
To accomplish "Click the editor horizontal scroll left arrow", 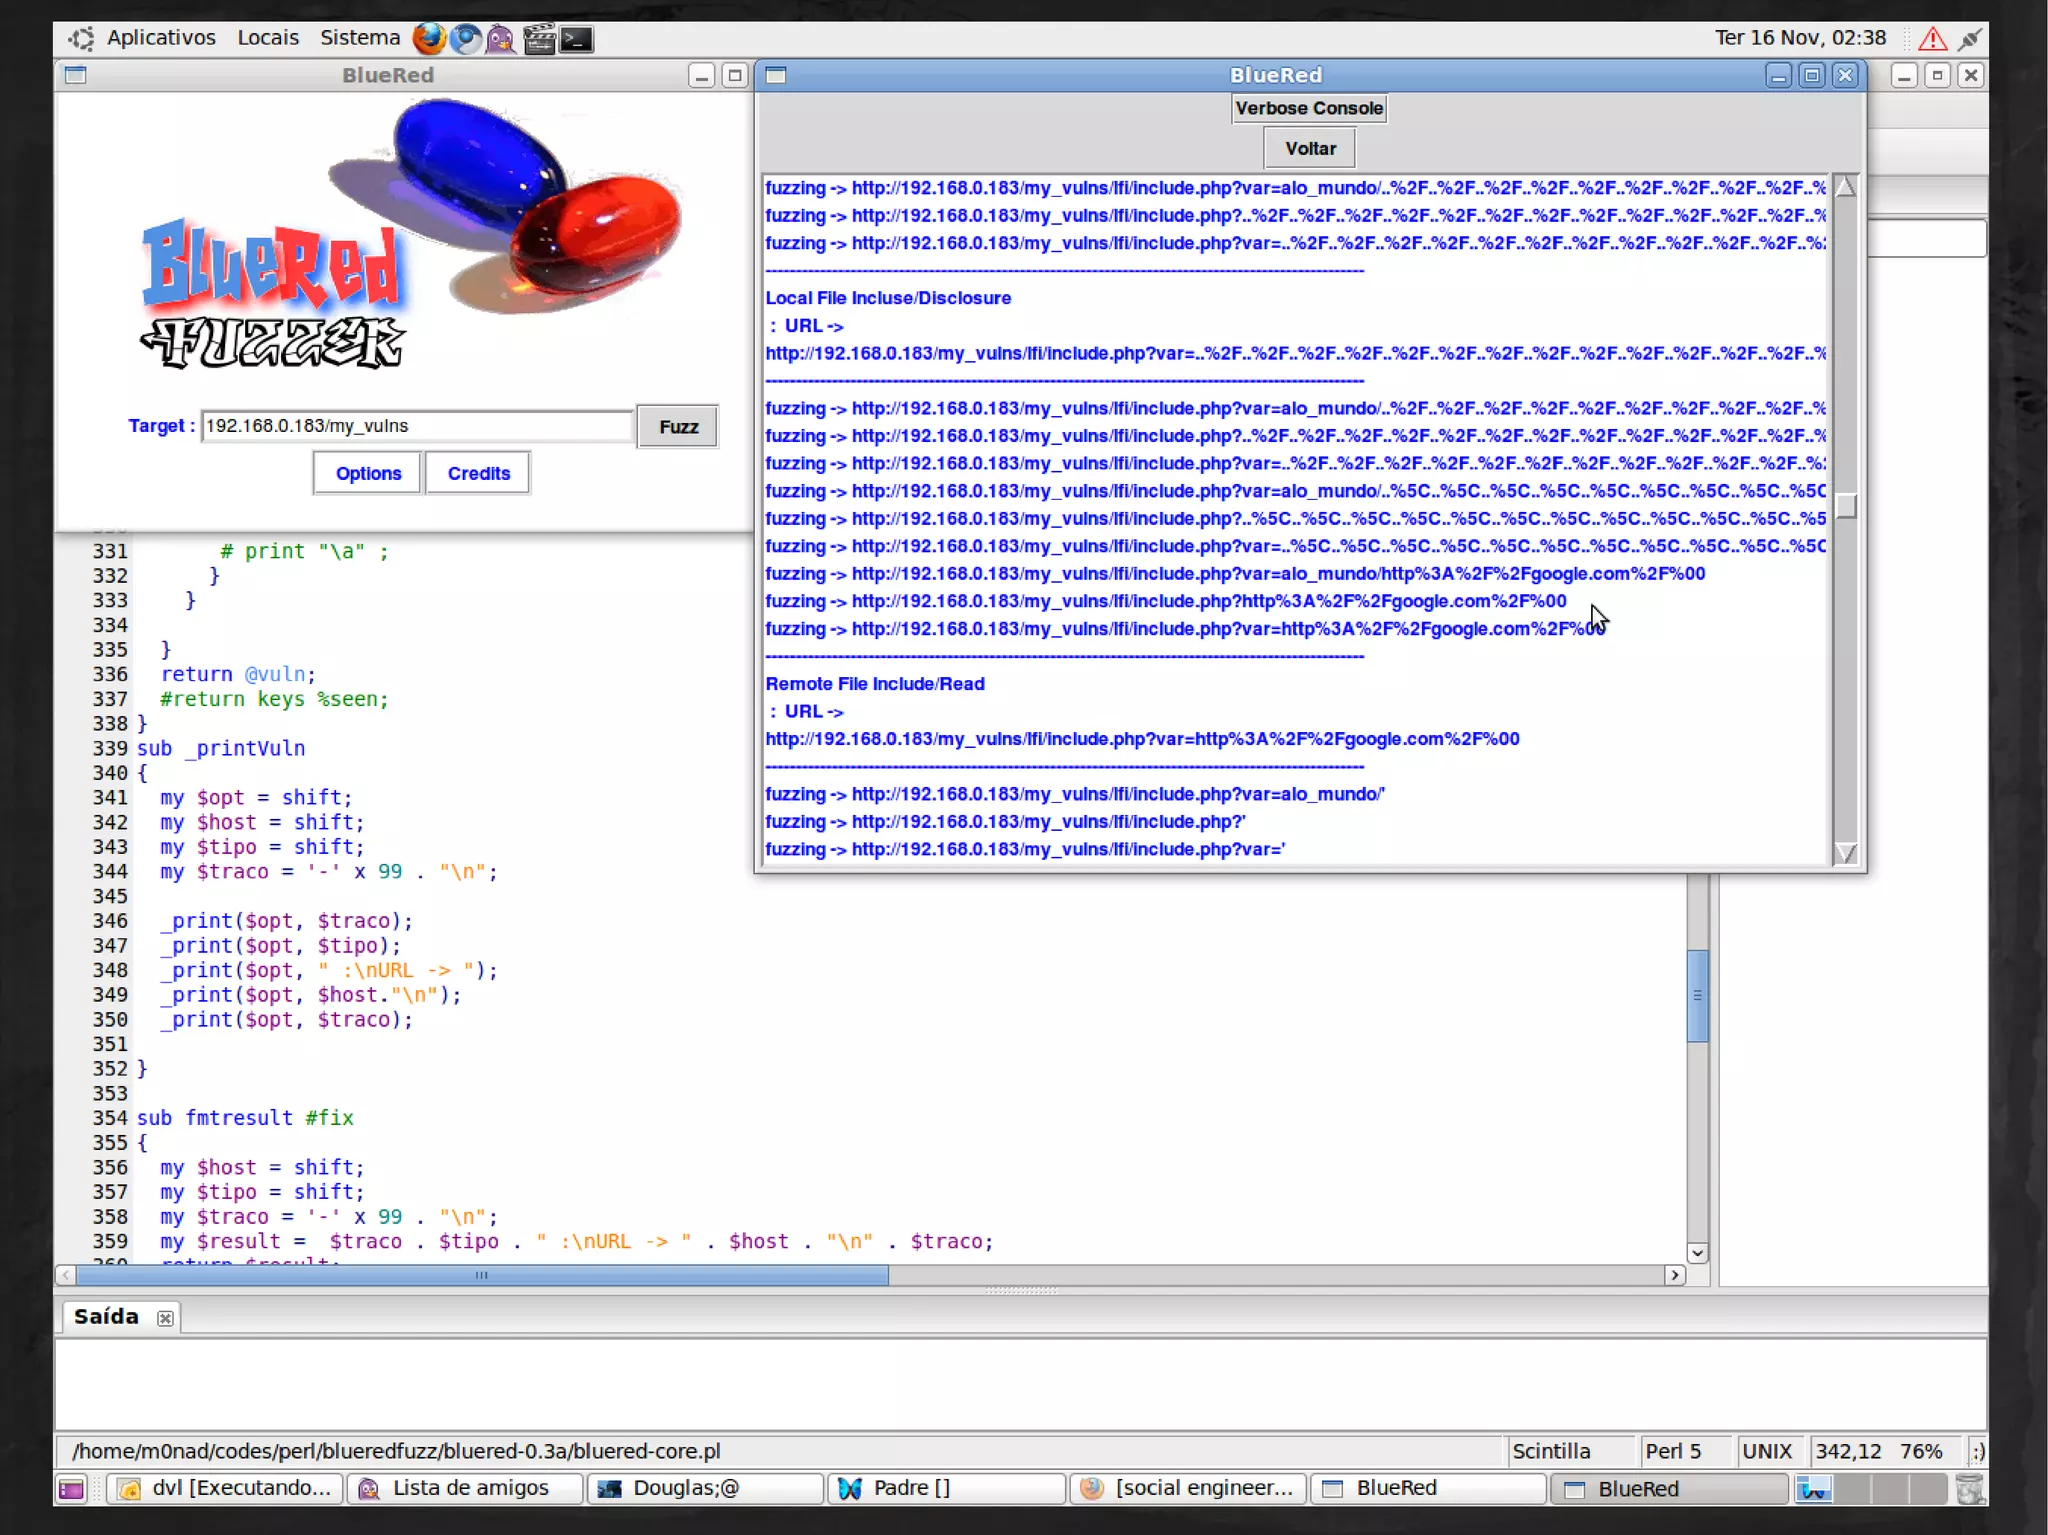I will coord(66,1275).
